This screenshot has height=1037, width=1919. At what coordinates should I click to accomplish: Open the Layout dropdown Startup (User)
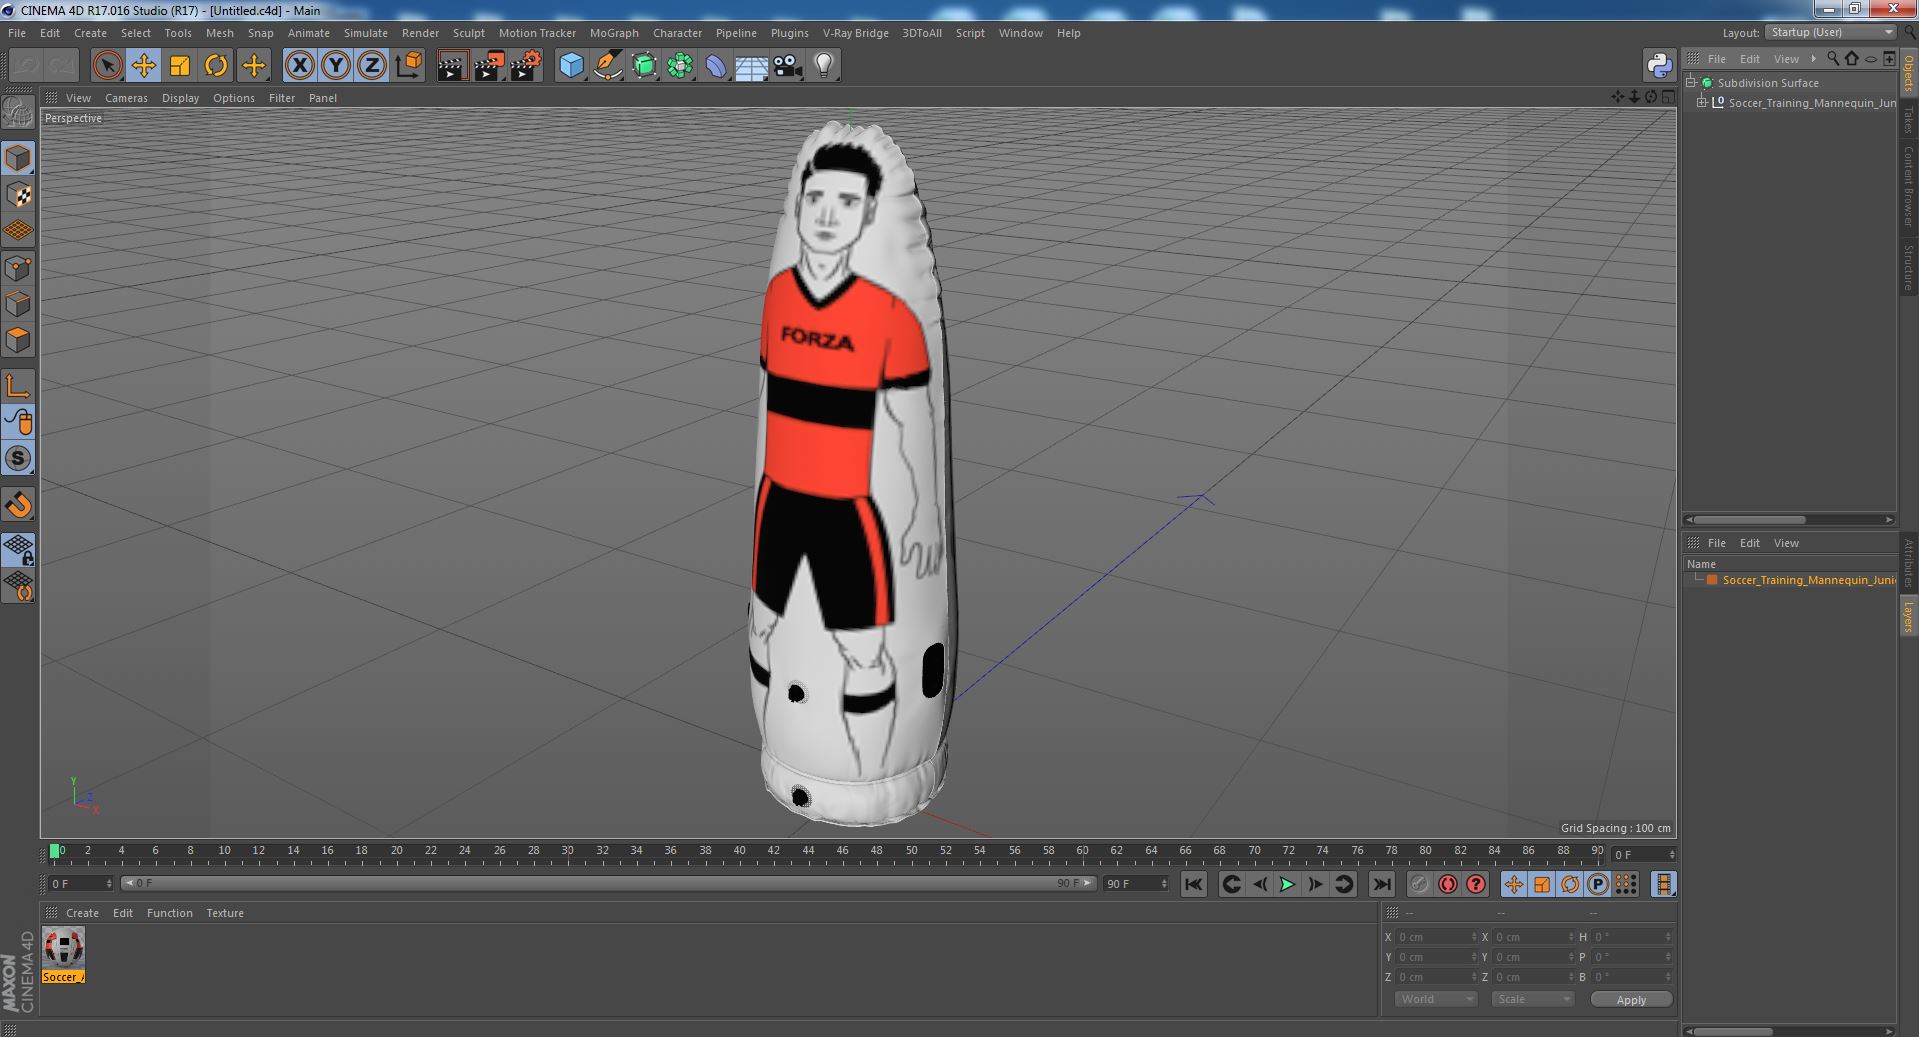pyautogui.click(x=1830, y=33)
